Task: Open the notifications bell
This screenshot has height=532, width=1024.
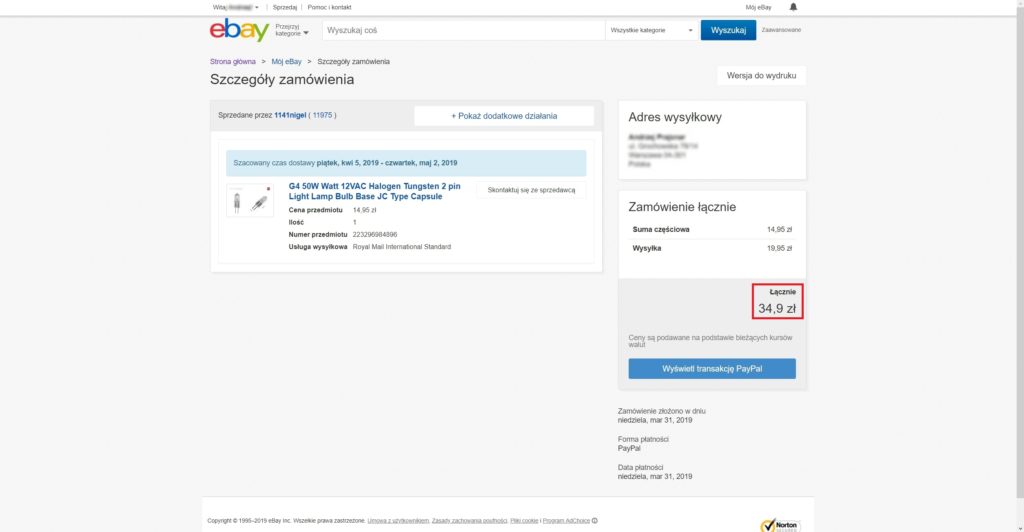Action: click(794, 7)
